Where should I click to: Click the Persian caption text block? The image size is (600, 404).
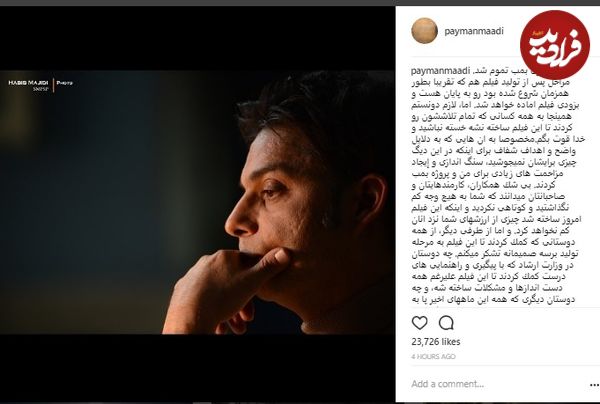[x=496, y=185]
